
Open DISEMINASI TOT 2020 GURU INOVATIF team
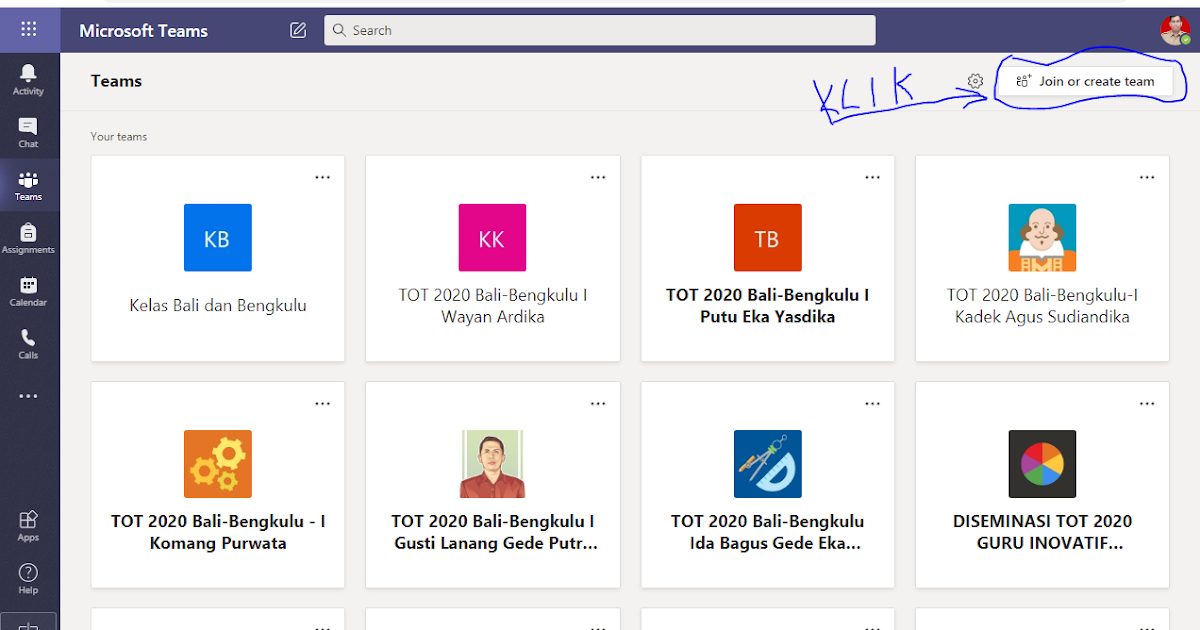coord(1043,532)
